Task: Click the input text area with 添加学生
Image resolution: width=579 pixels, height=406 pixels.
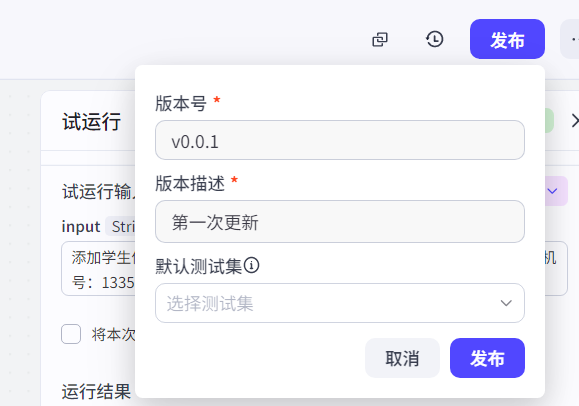Action: click(x=98, y=269)
